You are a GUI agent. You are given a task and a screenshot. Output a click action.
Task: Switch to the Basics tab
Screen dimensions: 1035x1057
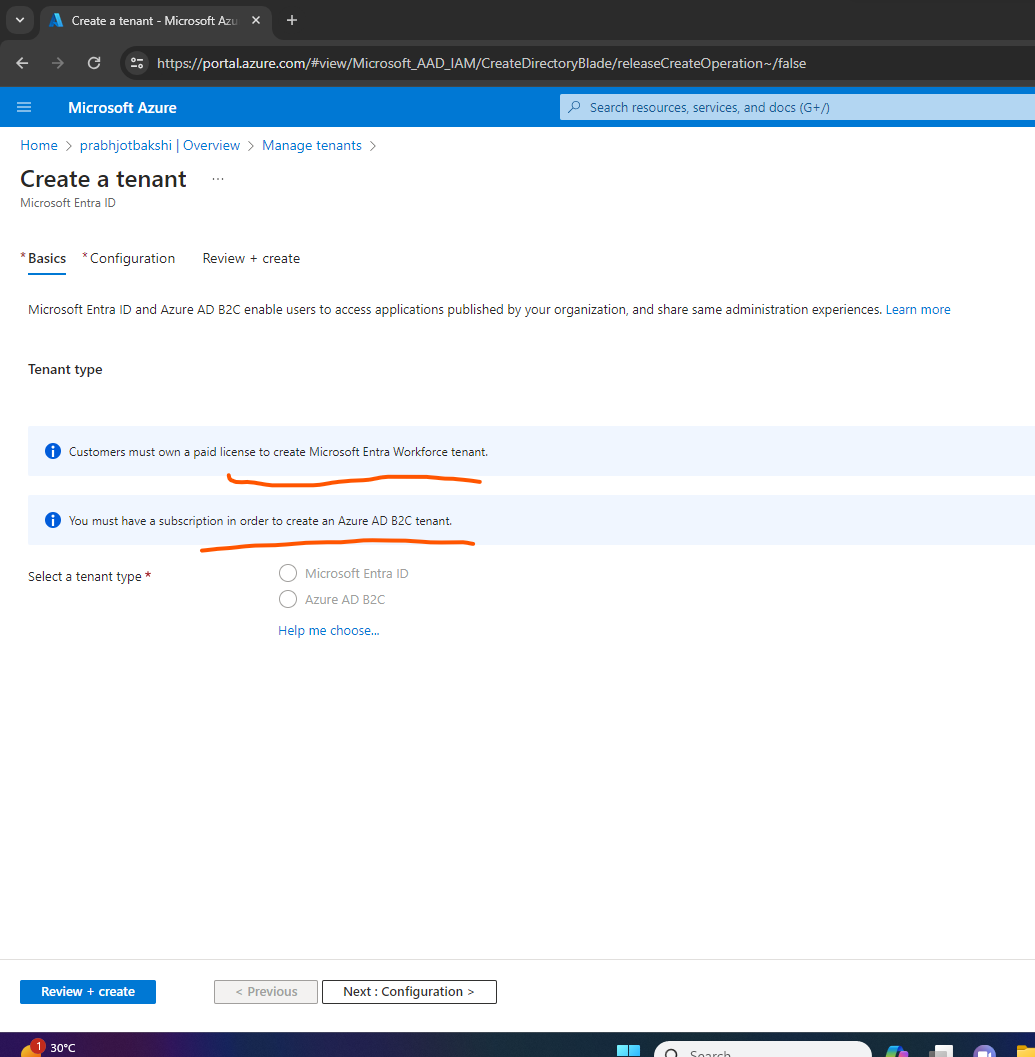[47, 259]
